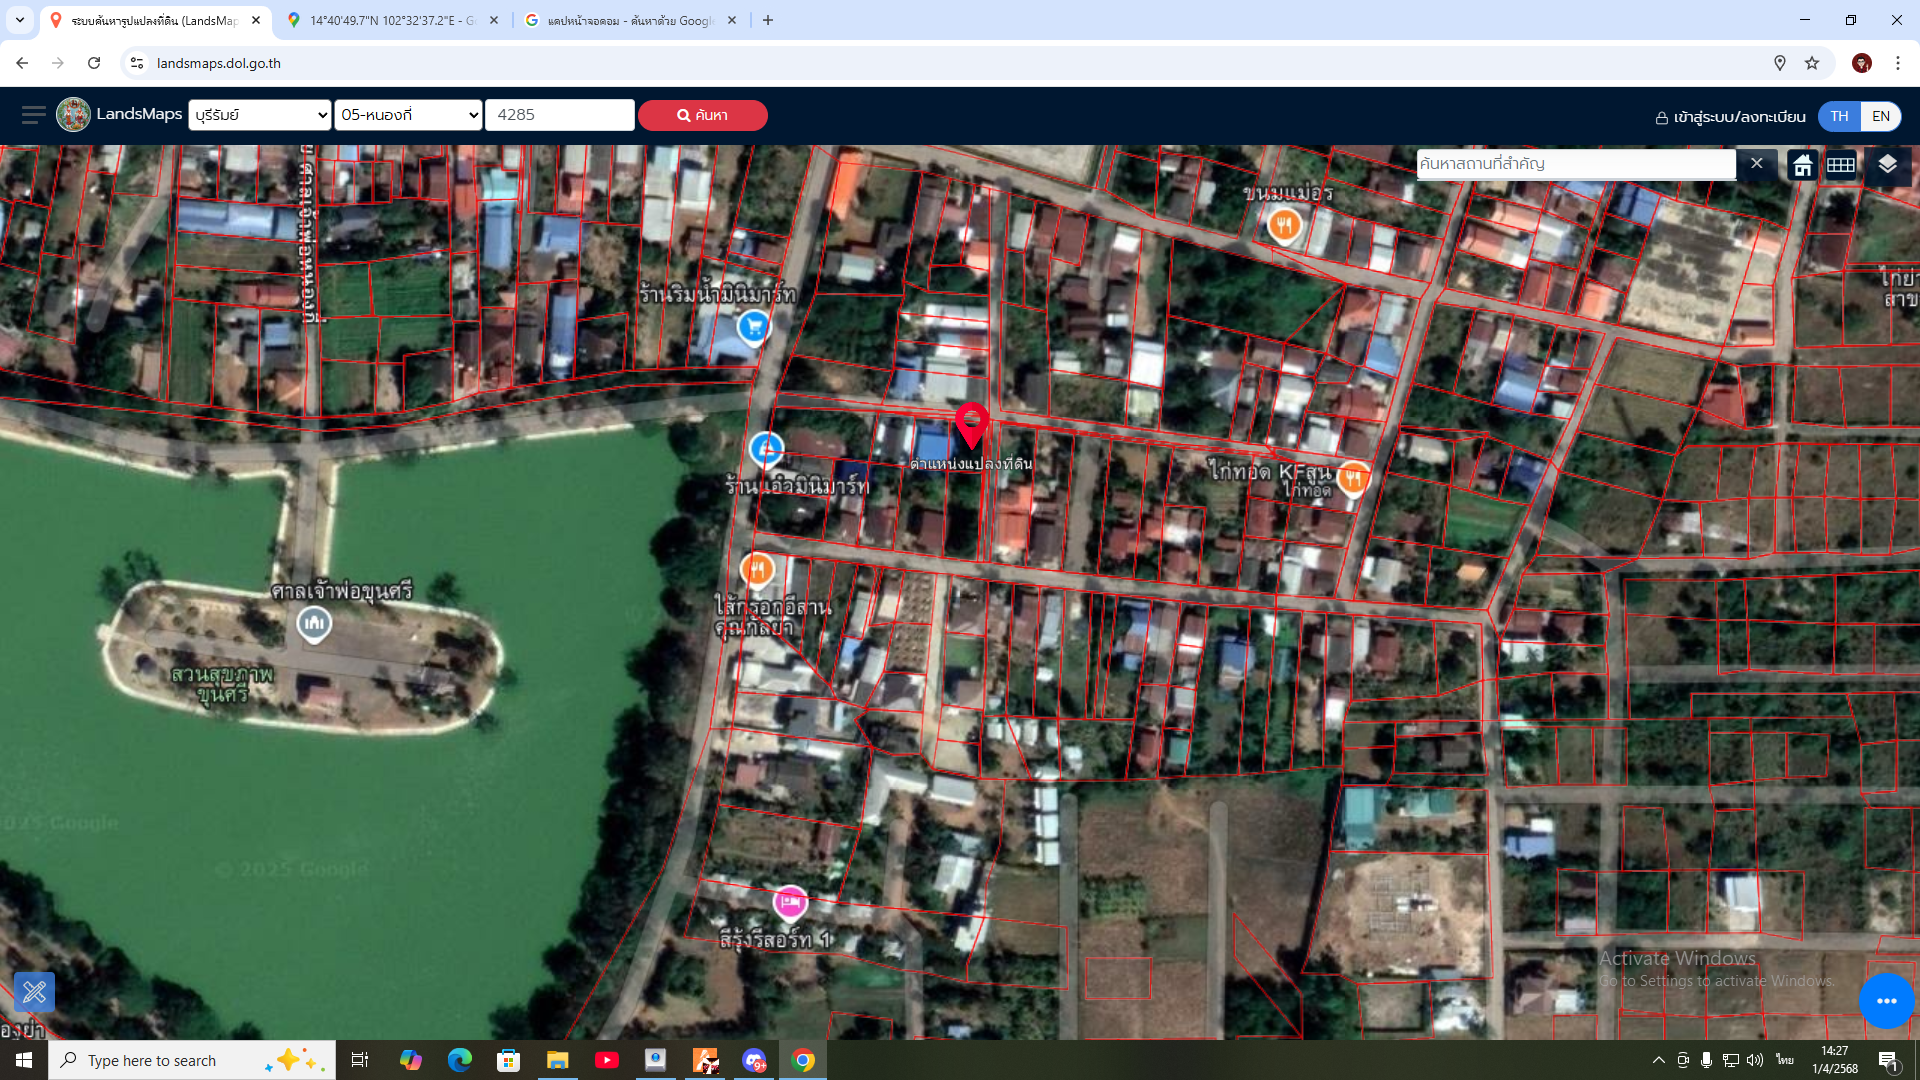Go back to the previous page
1920x1080 pixels.
[x=22, y=63]
